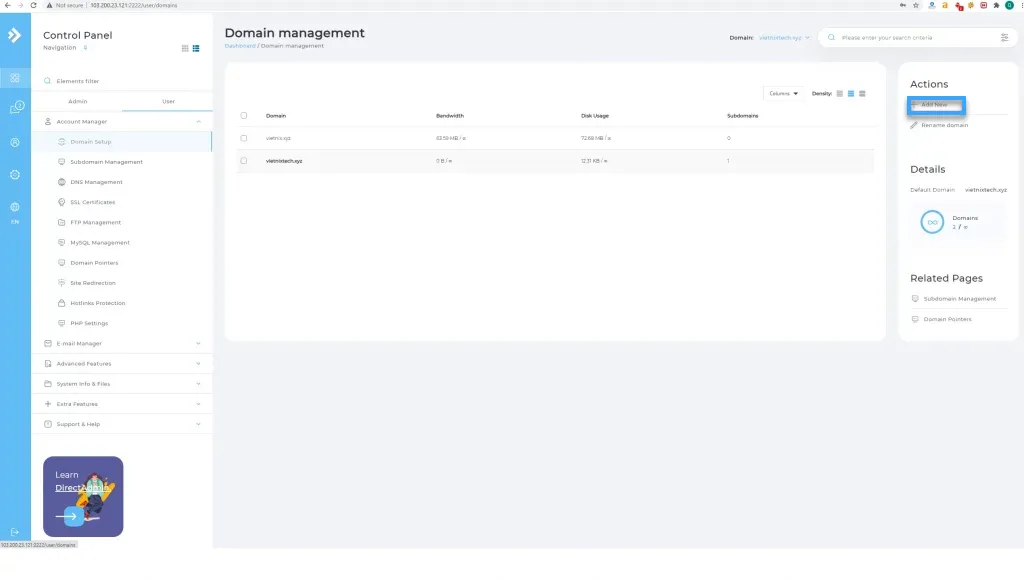
Task: Open Subdomain Management related page link
Action: [959, 298]
